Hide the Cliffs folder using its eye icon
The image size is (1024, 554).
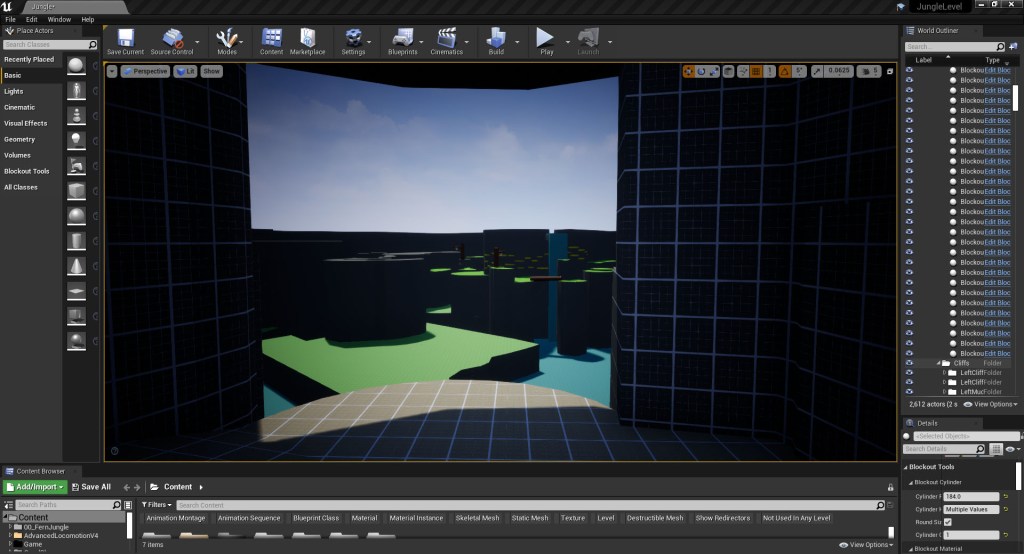point(909,363)
